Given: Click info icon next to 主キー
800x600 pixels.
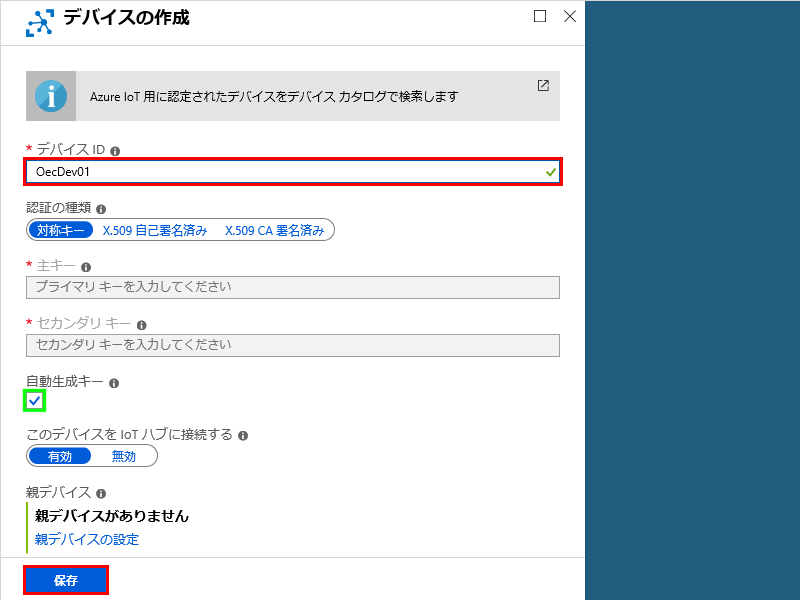Looking at the screenshot, I should click(86, 267).
